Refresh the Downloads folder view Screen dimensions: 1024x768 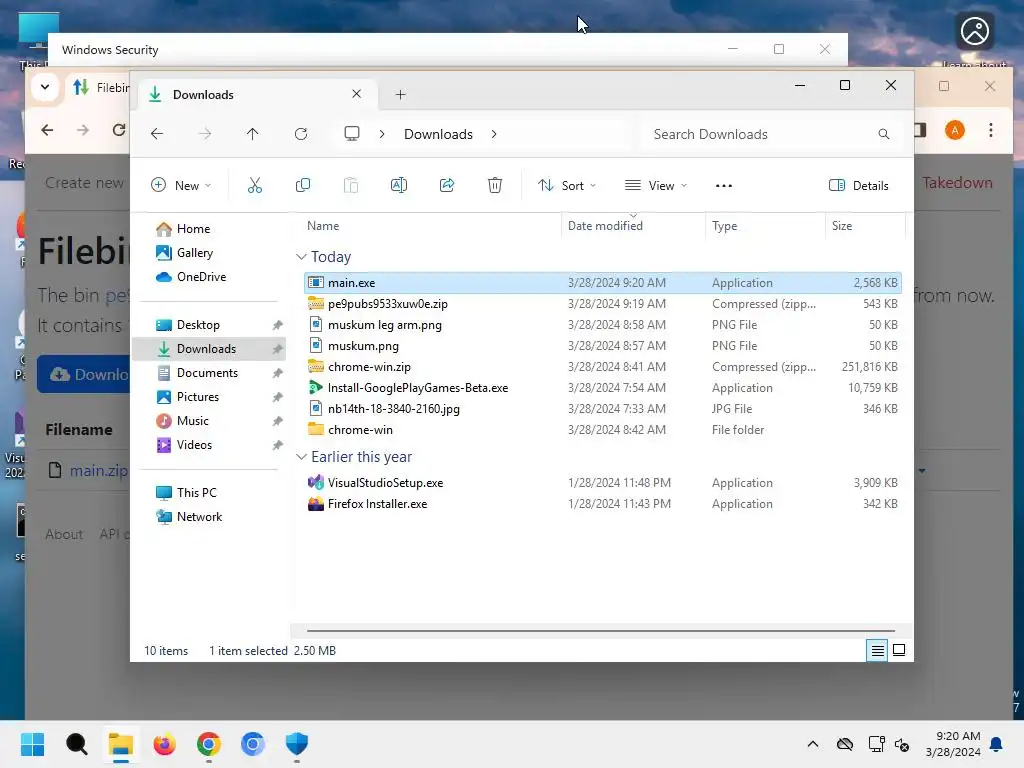coord(301,134)
